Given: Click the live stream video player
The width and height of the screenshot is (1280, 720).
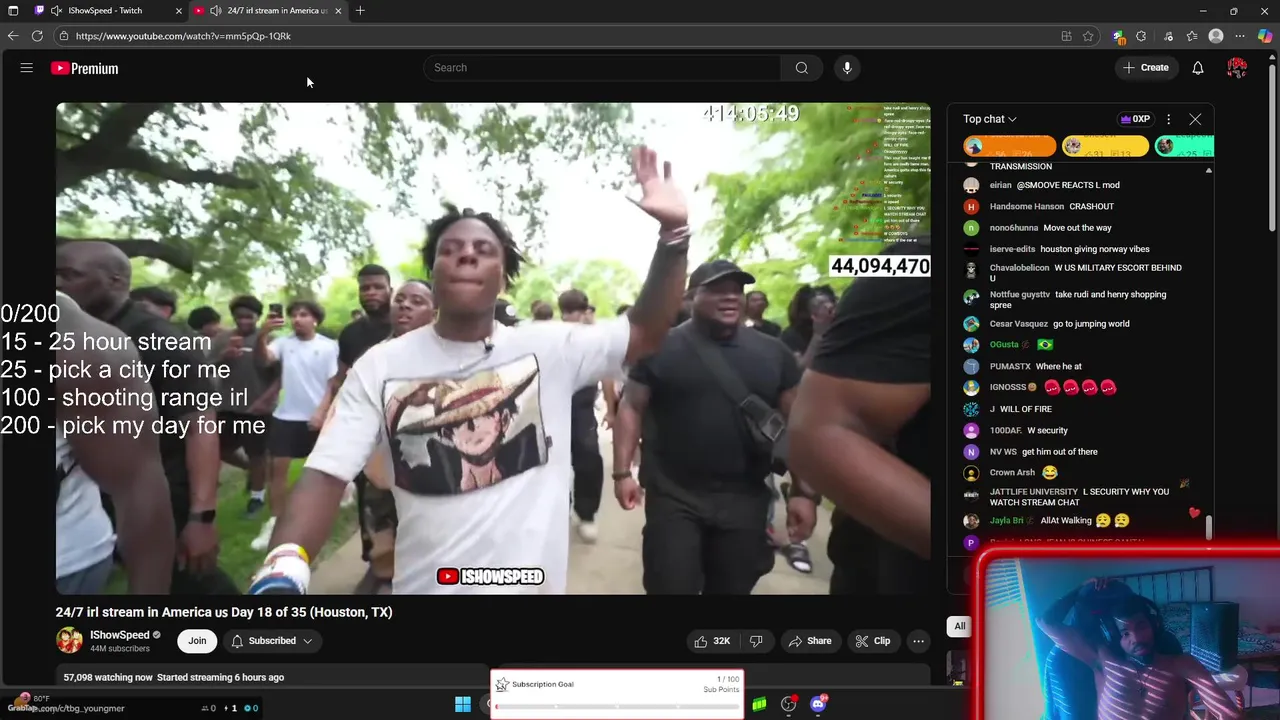Looking at the screenshot, I should [x=493, y=348].
